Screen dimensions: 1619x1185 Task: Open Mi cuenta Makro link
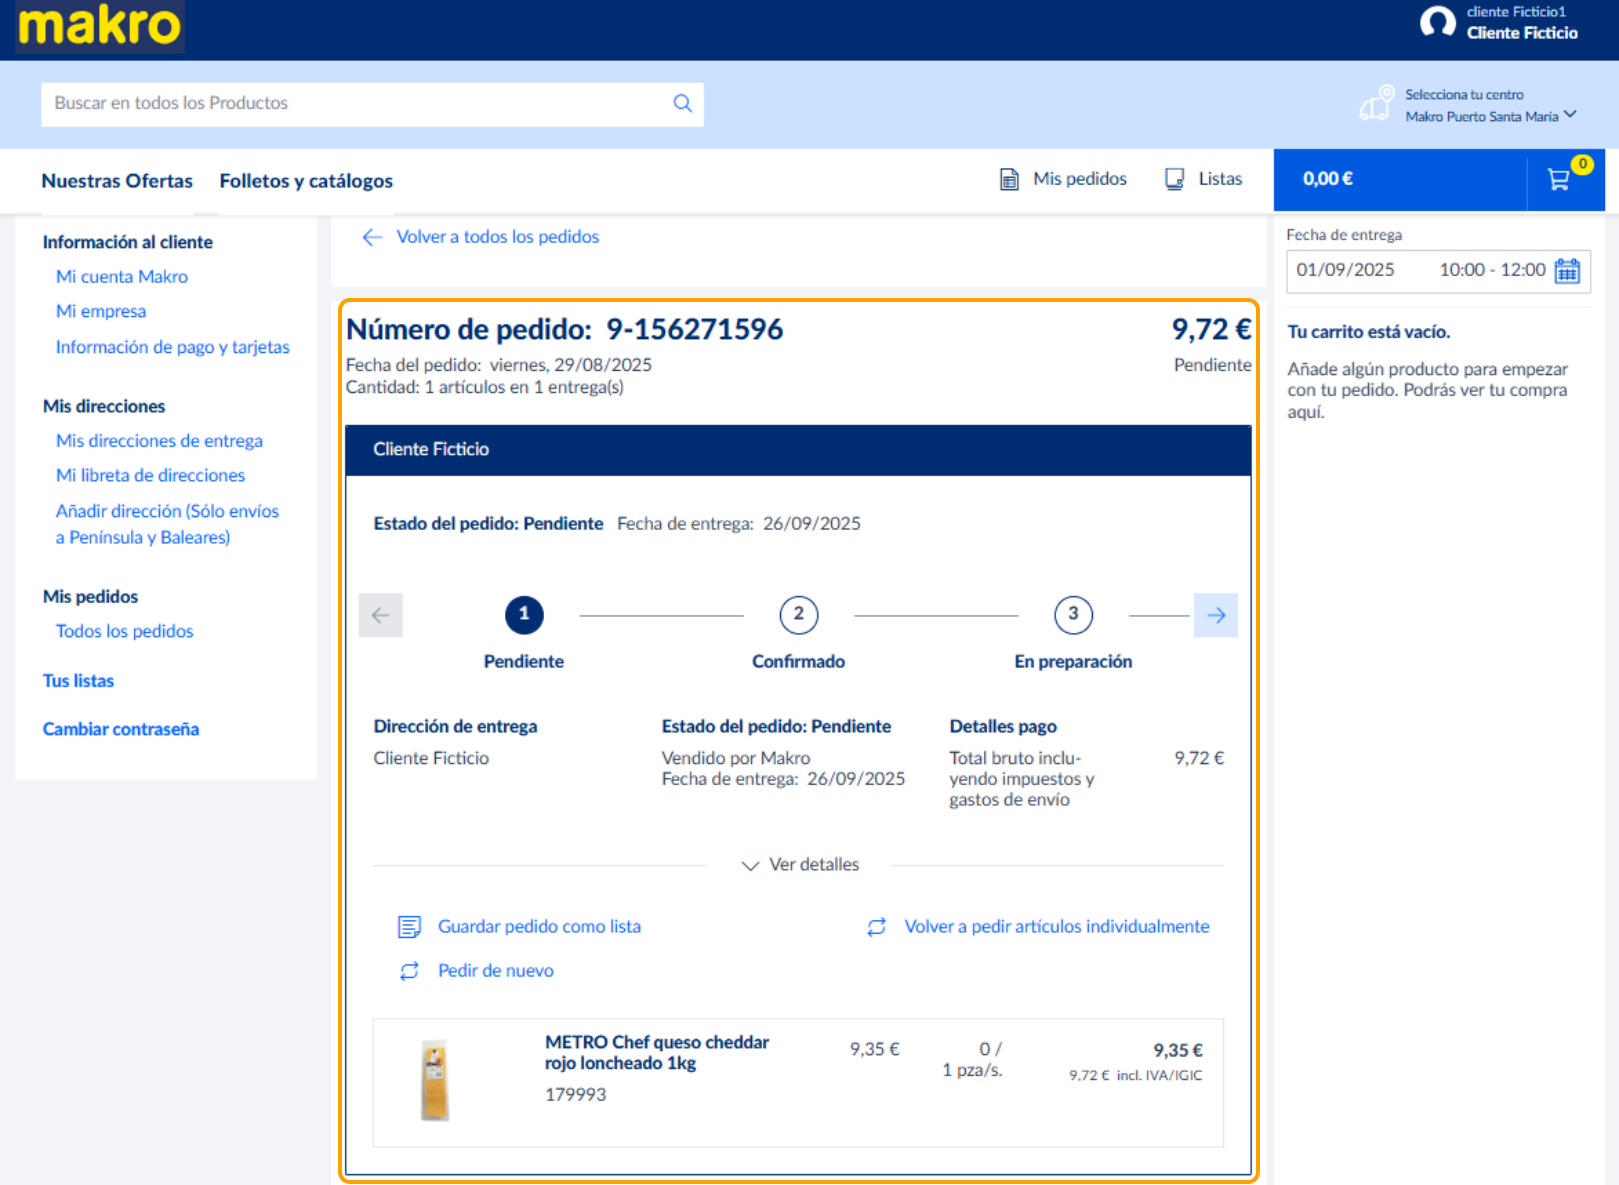(122, 277)
